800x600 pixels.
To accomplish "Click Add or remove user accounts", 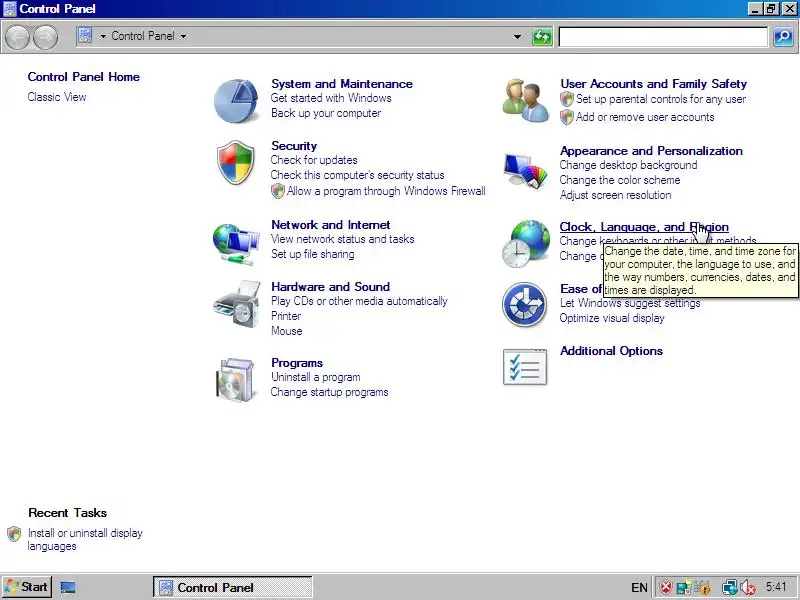I will 645,117.
